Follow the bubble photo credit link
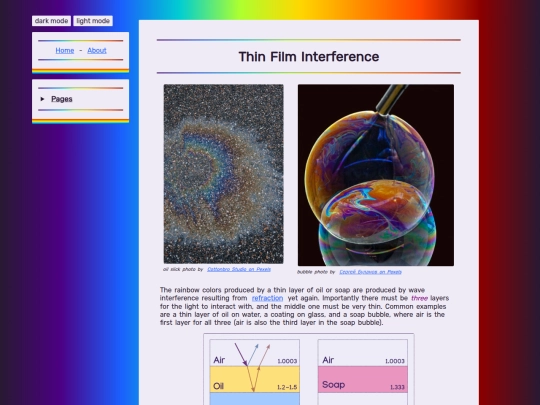 click(370, 272)
